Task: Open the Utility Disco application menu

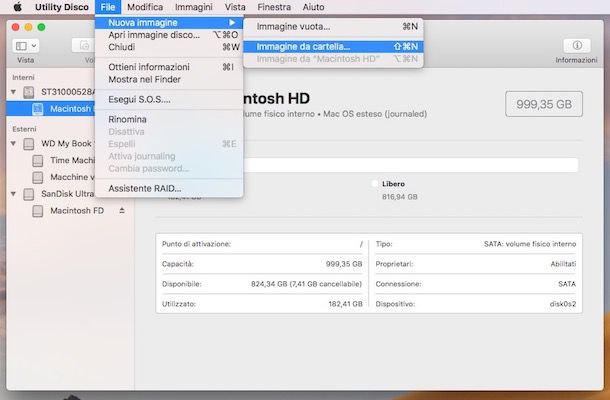Action: (61, 7)
